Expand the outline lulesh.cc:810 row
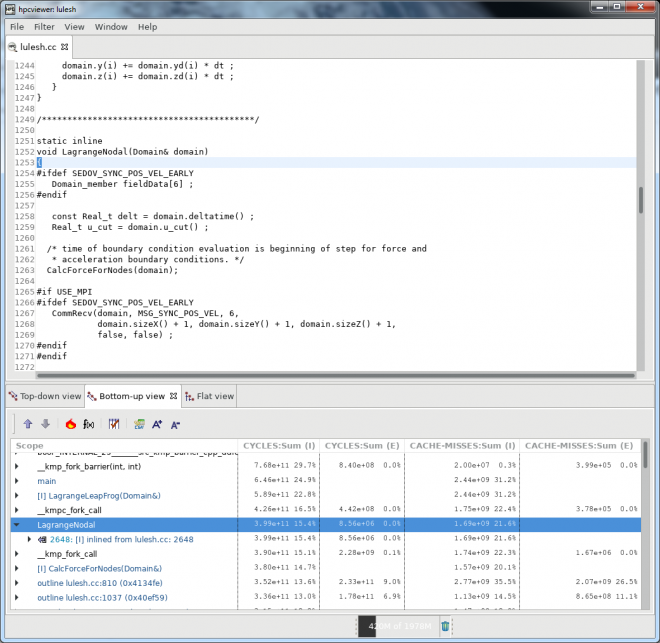 16,583
